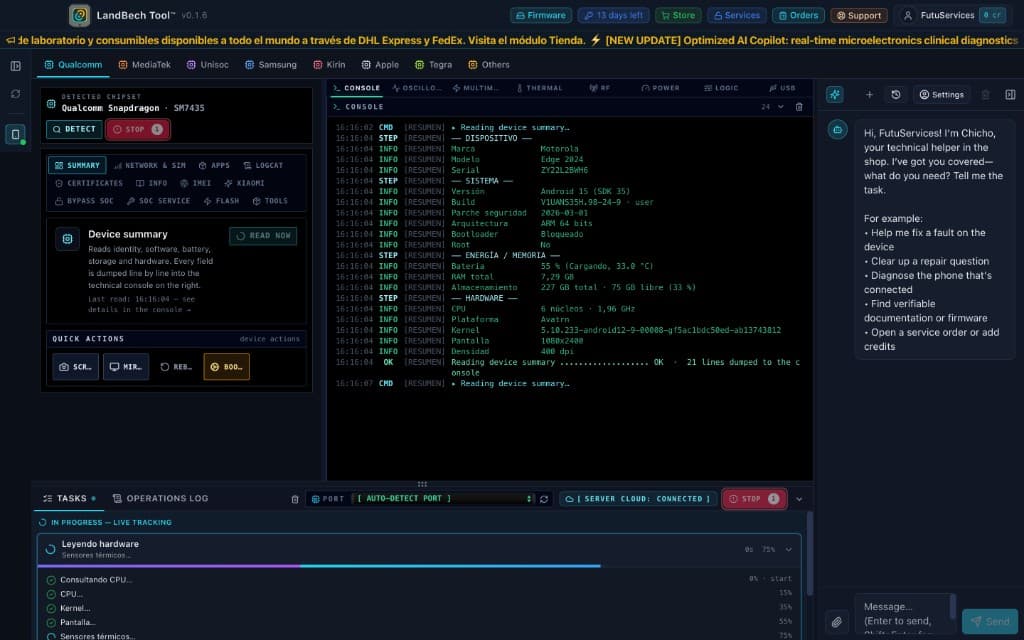This screenshot has height=640, width=1024.
Task: Switch to the MediaTek tab
Action: click(x=144, y=65)
